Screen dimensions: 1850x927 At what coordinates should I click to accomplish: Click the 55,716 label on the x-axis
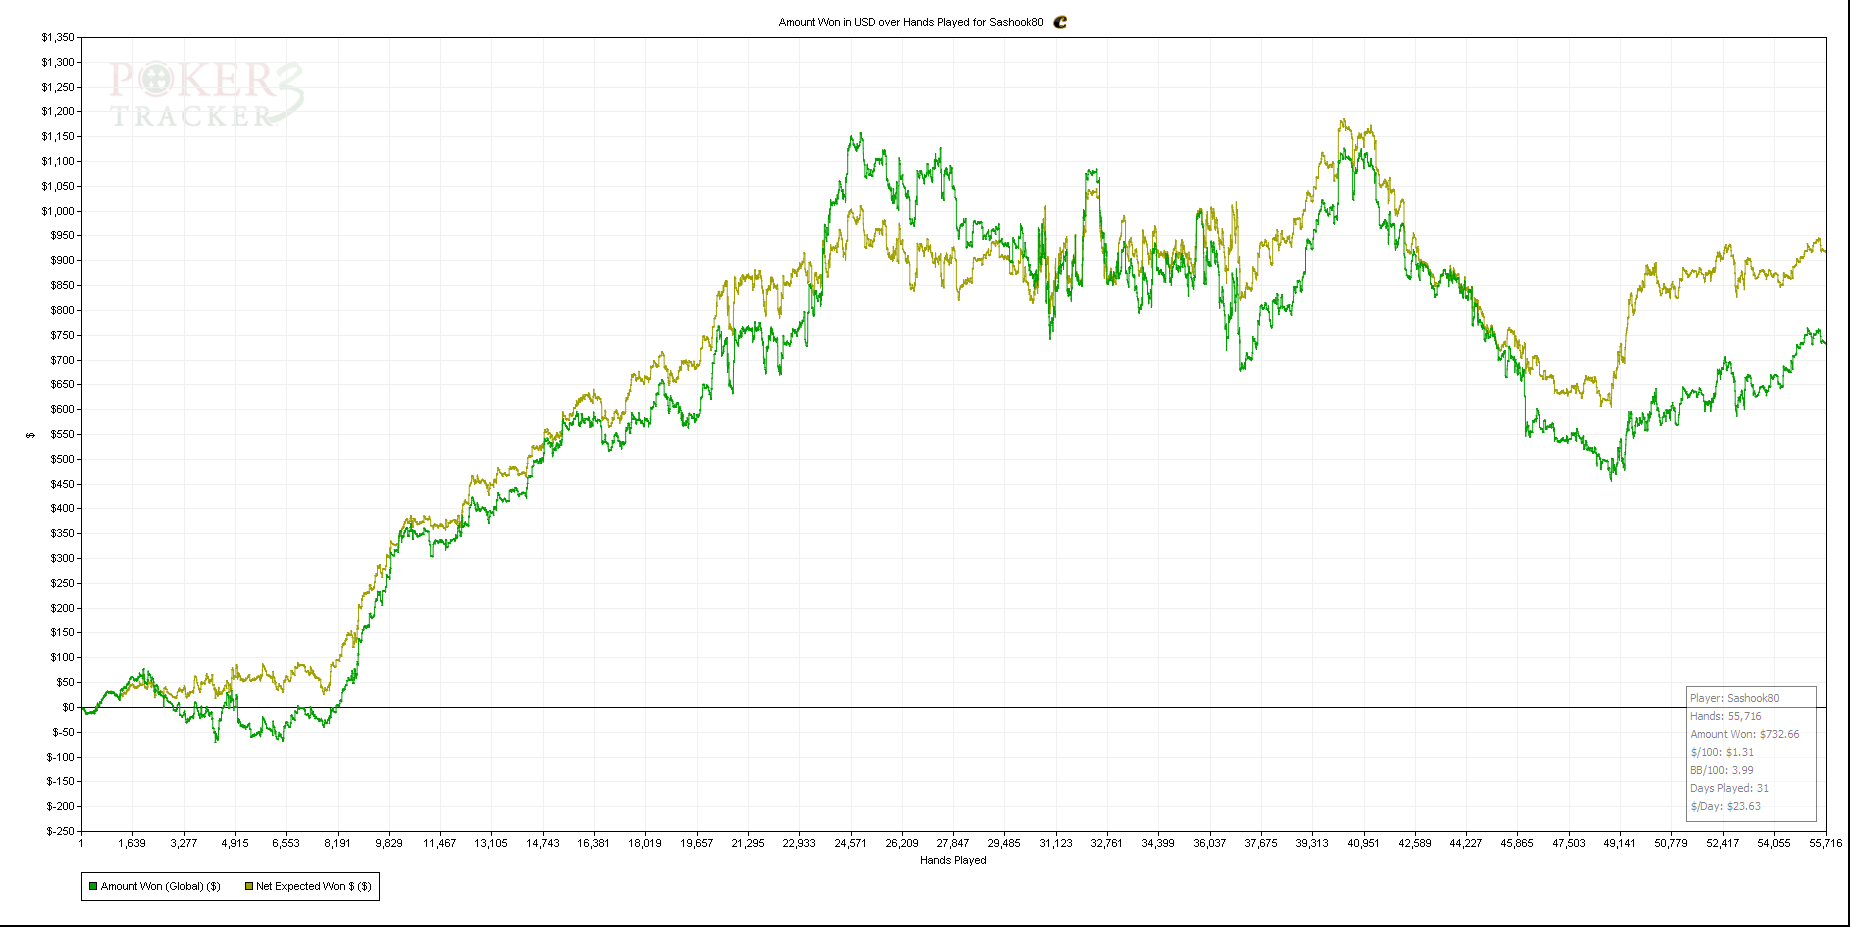[1825, 843]
